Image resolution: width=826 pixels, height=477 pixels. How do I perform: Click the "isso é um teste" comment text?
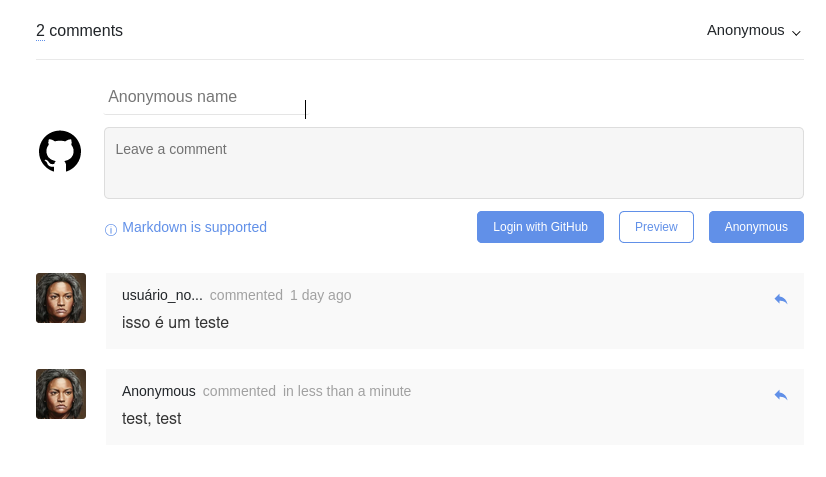click(x=175, y=322)
